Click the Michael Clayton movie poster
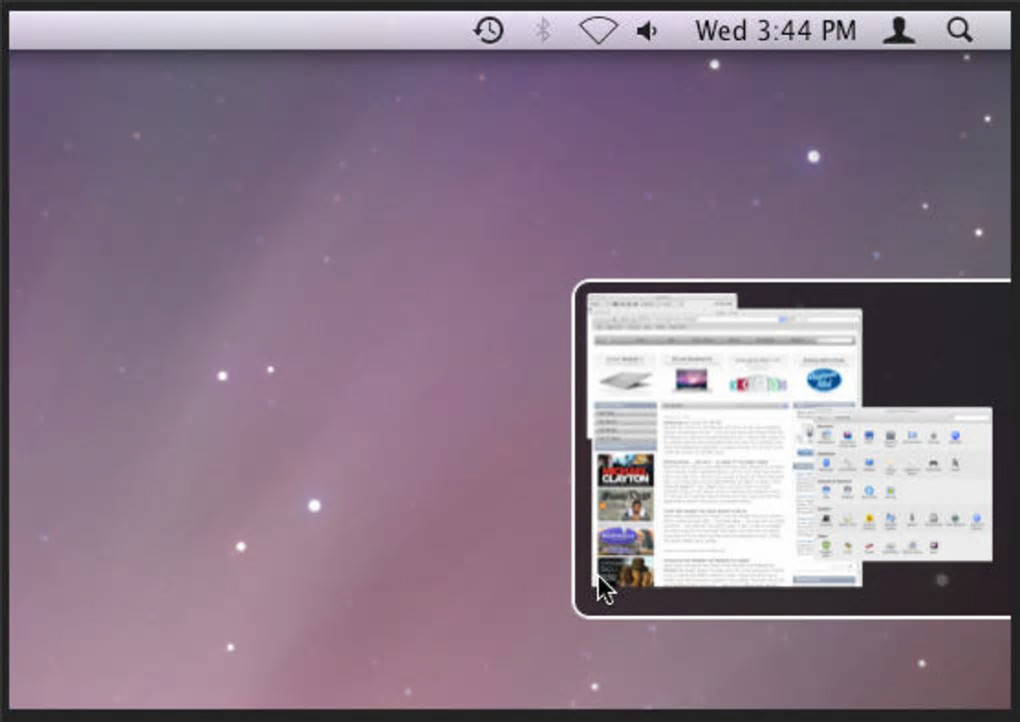The width and height of the screenshot is (1020, 722). (626, 470)
